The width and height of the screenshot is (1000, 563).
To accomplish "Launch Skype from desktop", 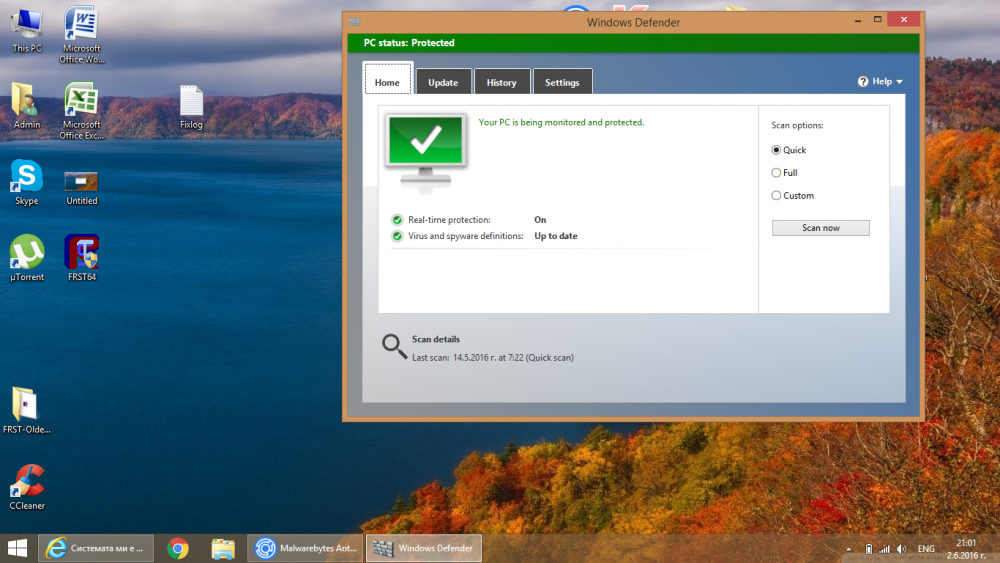I will pyautogui.click(x=26, y=182).
